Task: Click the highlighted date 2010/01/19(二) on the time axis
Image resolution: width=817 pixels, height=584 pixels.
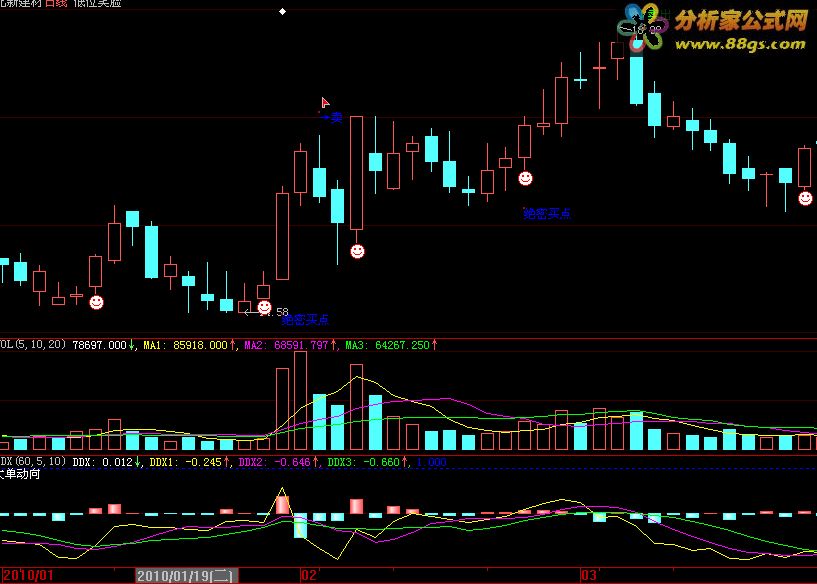Action: tap(187, 576)
